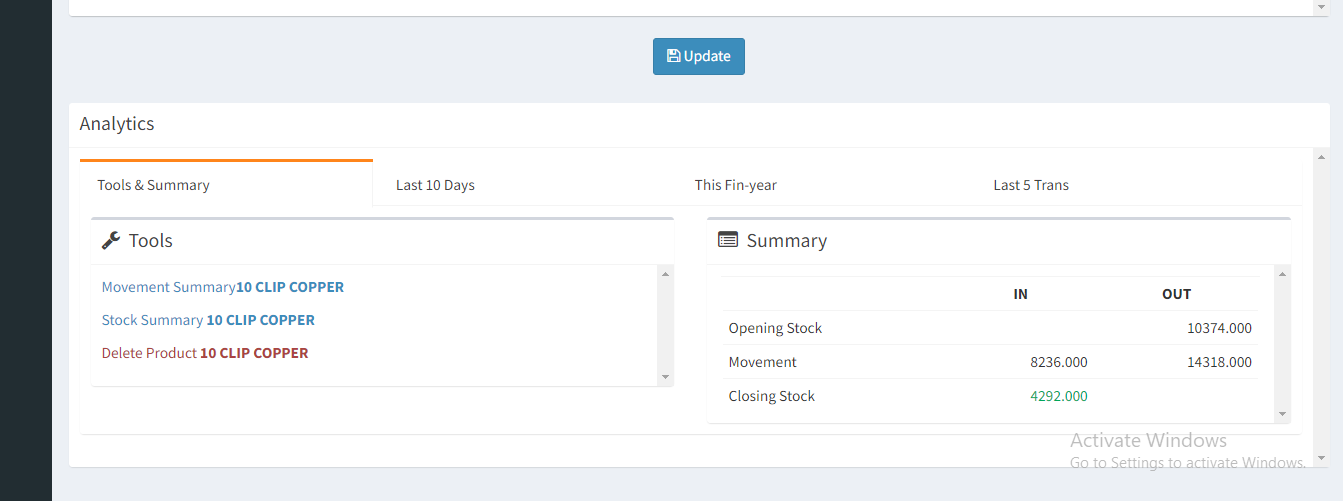Open Stock Summary 10 CLIP COPPER link
The image size is (1343, 501).
(208, 320)
